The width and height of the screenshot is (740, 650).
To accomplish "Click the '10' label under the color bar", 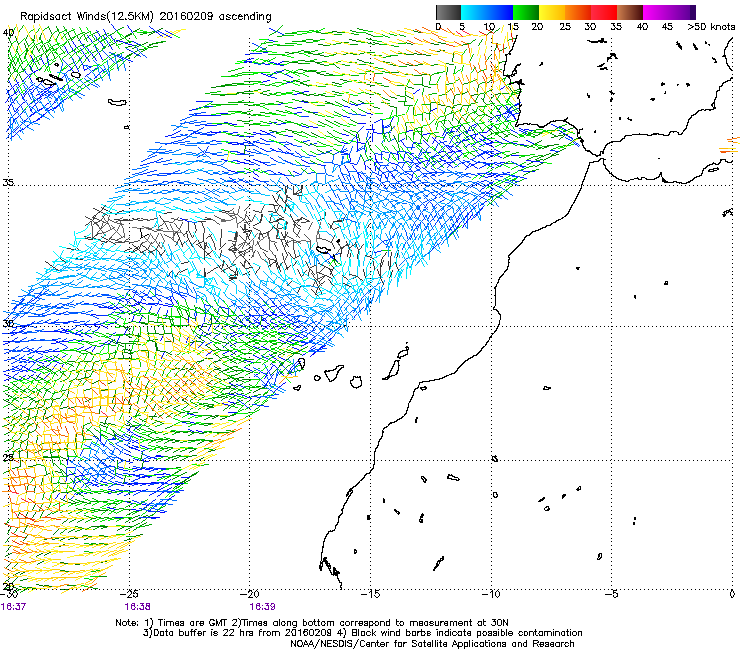I will tap(489, 27).
